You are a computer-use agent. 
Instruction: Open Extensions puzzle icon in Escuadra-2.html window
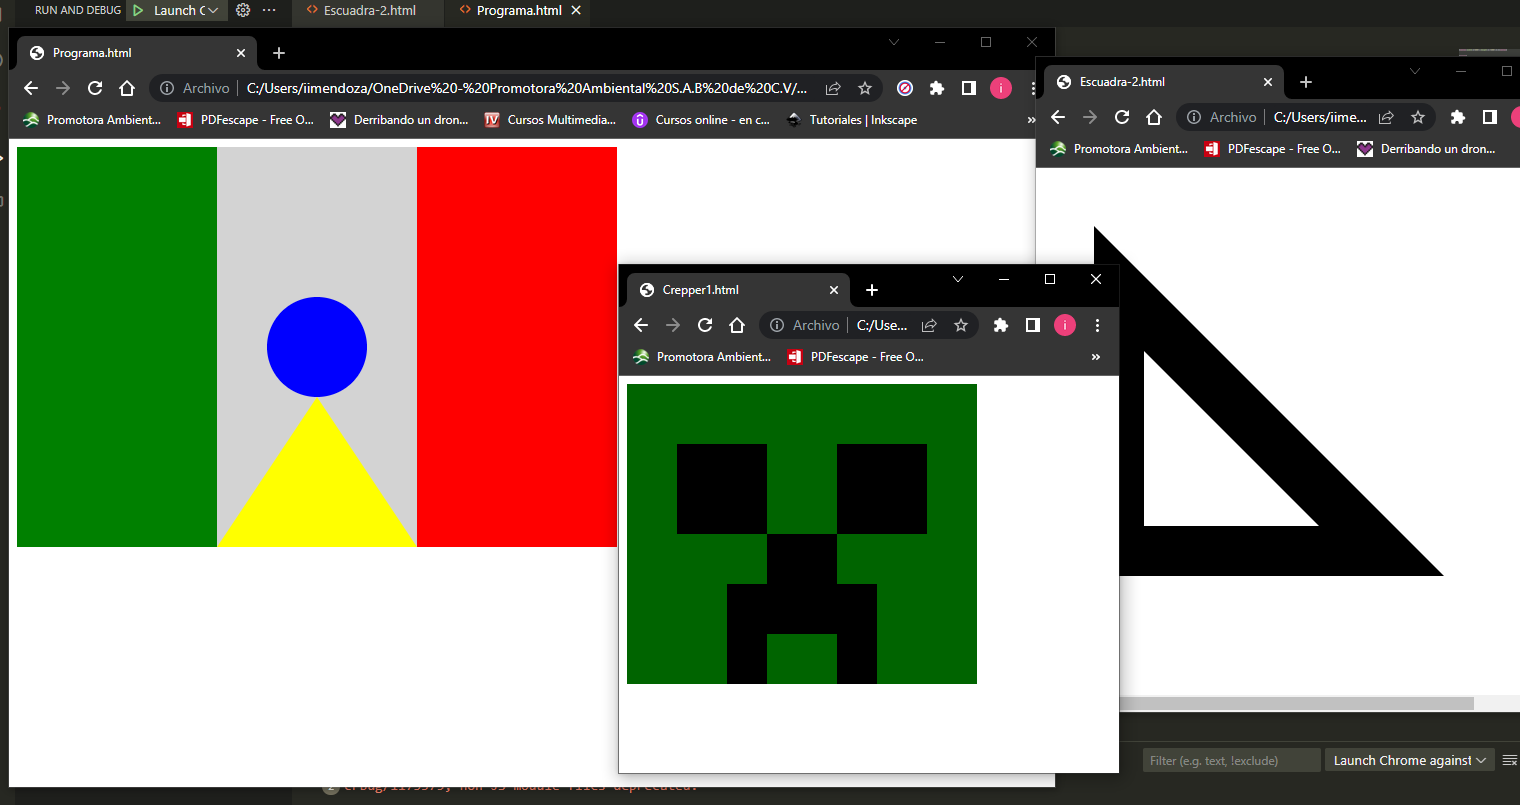[1458, 117]
